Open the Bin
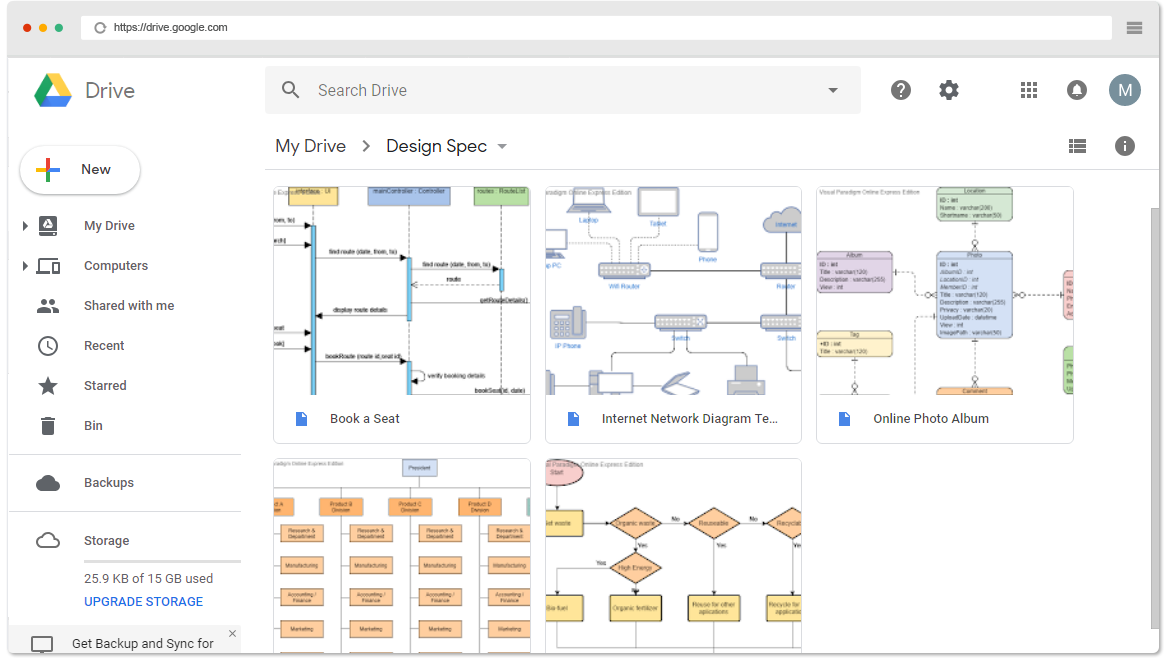Viewport: 1170px width, 665px height. point(93,425)
